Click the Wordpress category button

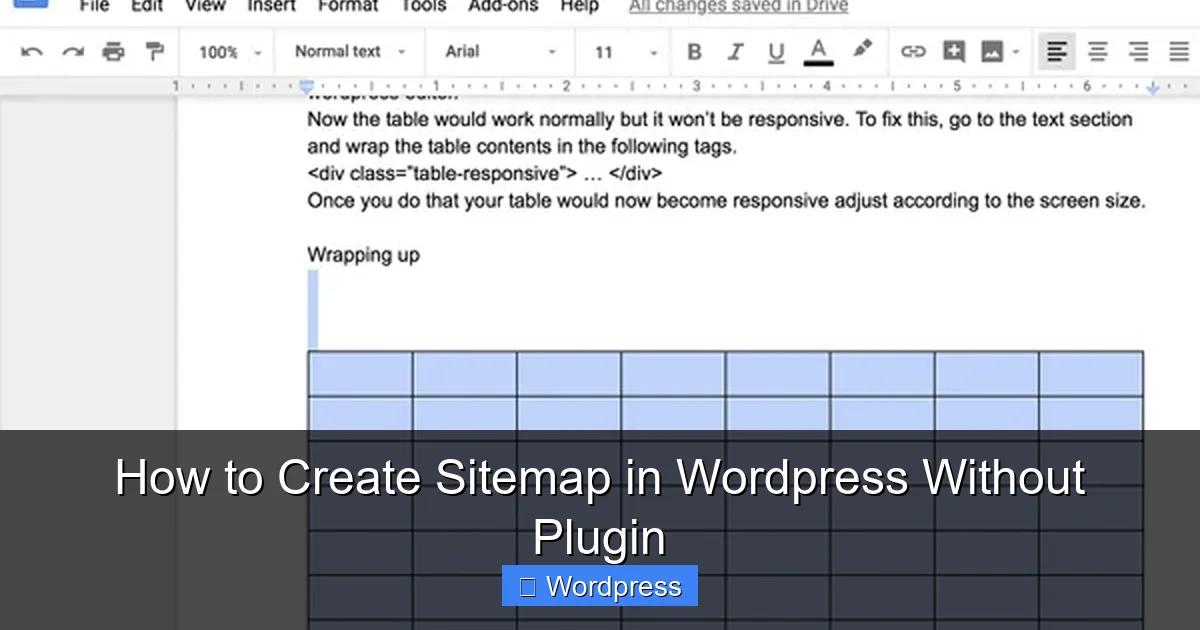point(599,586)
